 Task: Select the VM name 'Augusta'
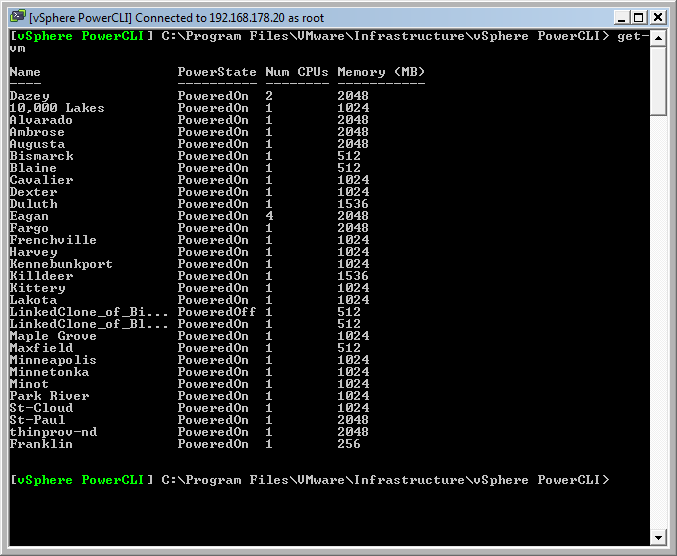(x=37, y=144)
